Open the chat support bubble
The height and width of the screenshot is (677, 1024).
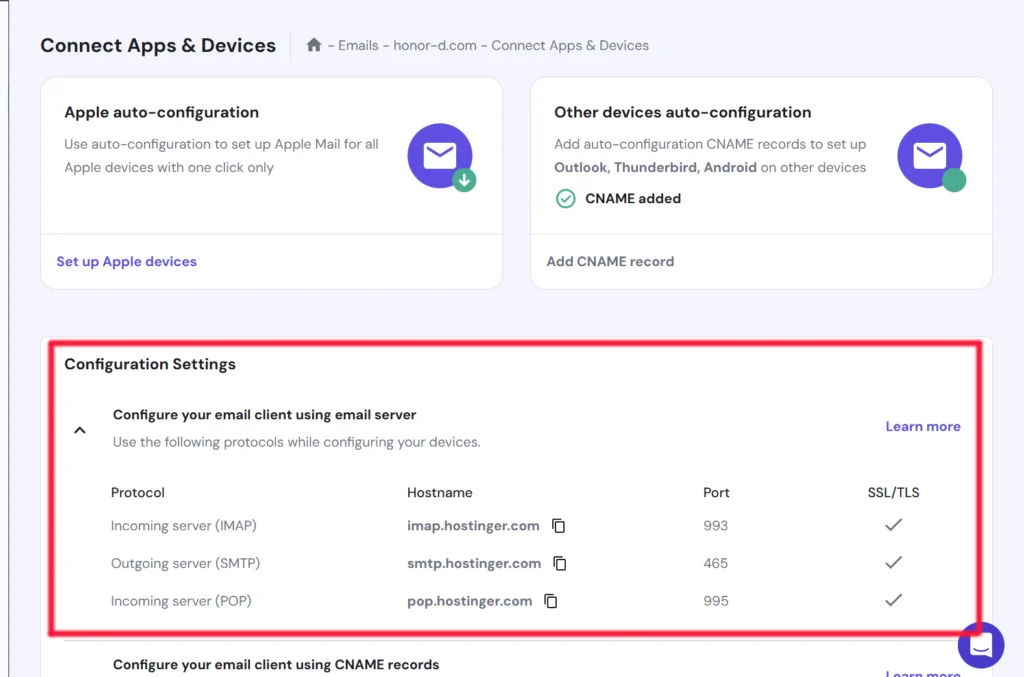(x=980, y=645)
